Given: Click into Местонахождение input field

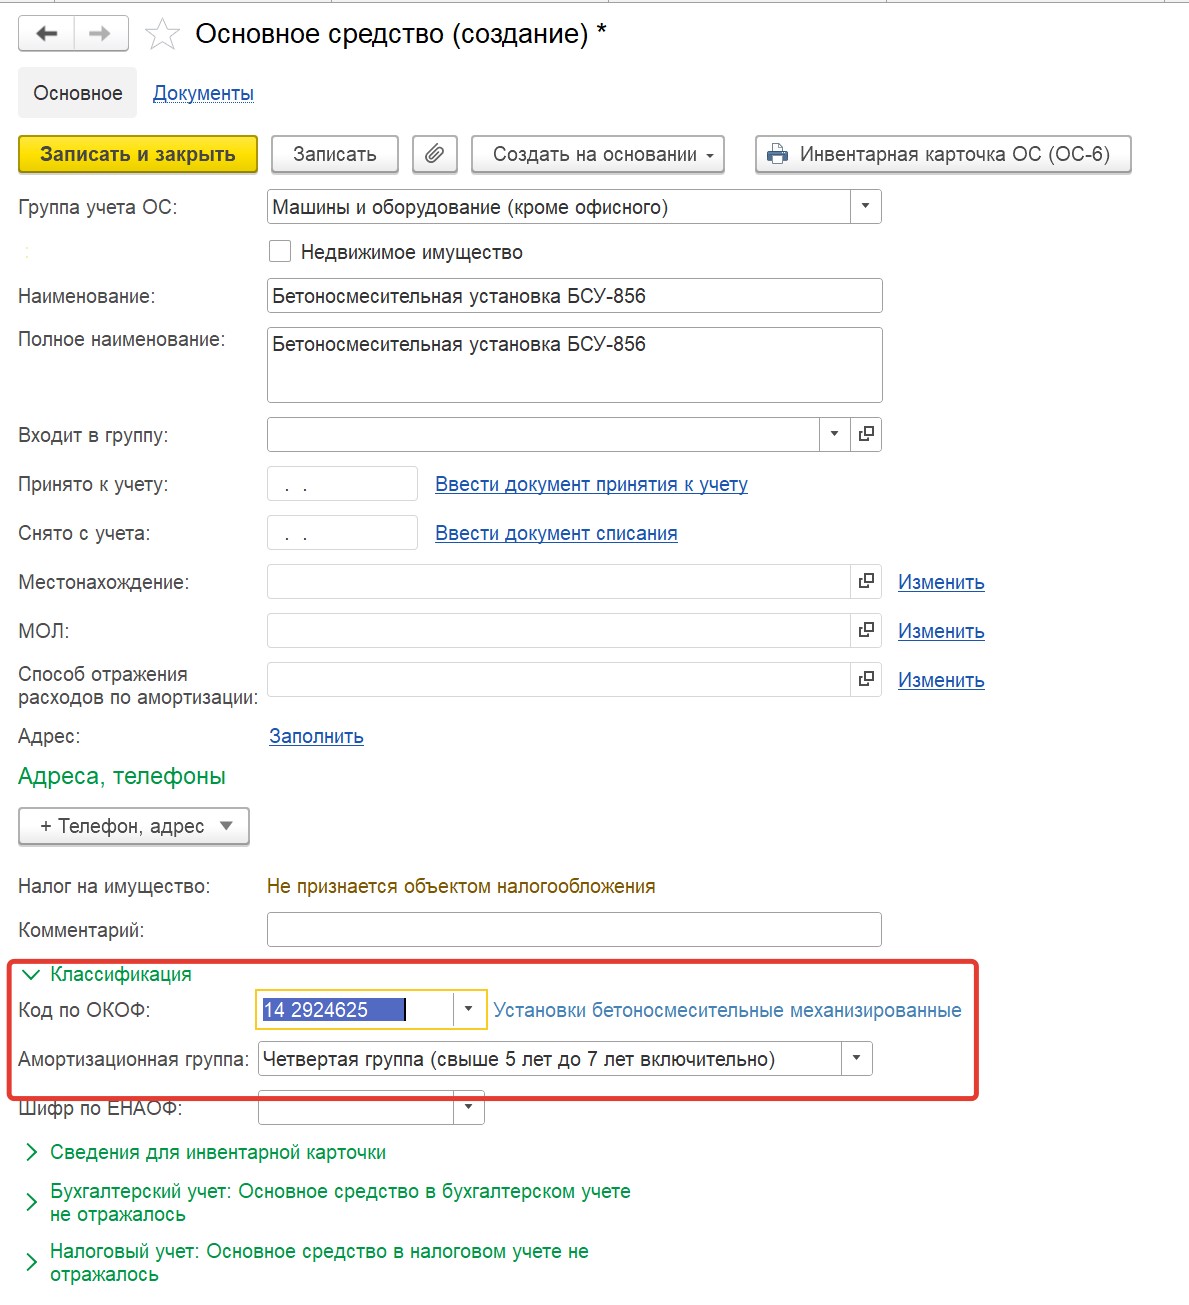Looking at the screenshot, I should (x=558, y=581).
